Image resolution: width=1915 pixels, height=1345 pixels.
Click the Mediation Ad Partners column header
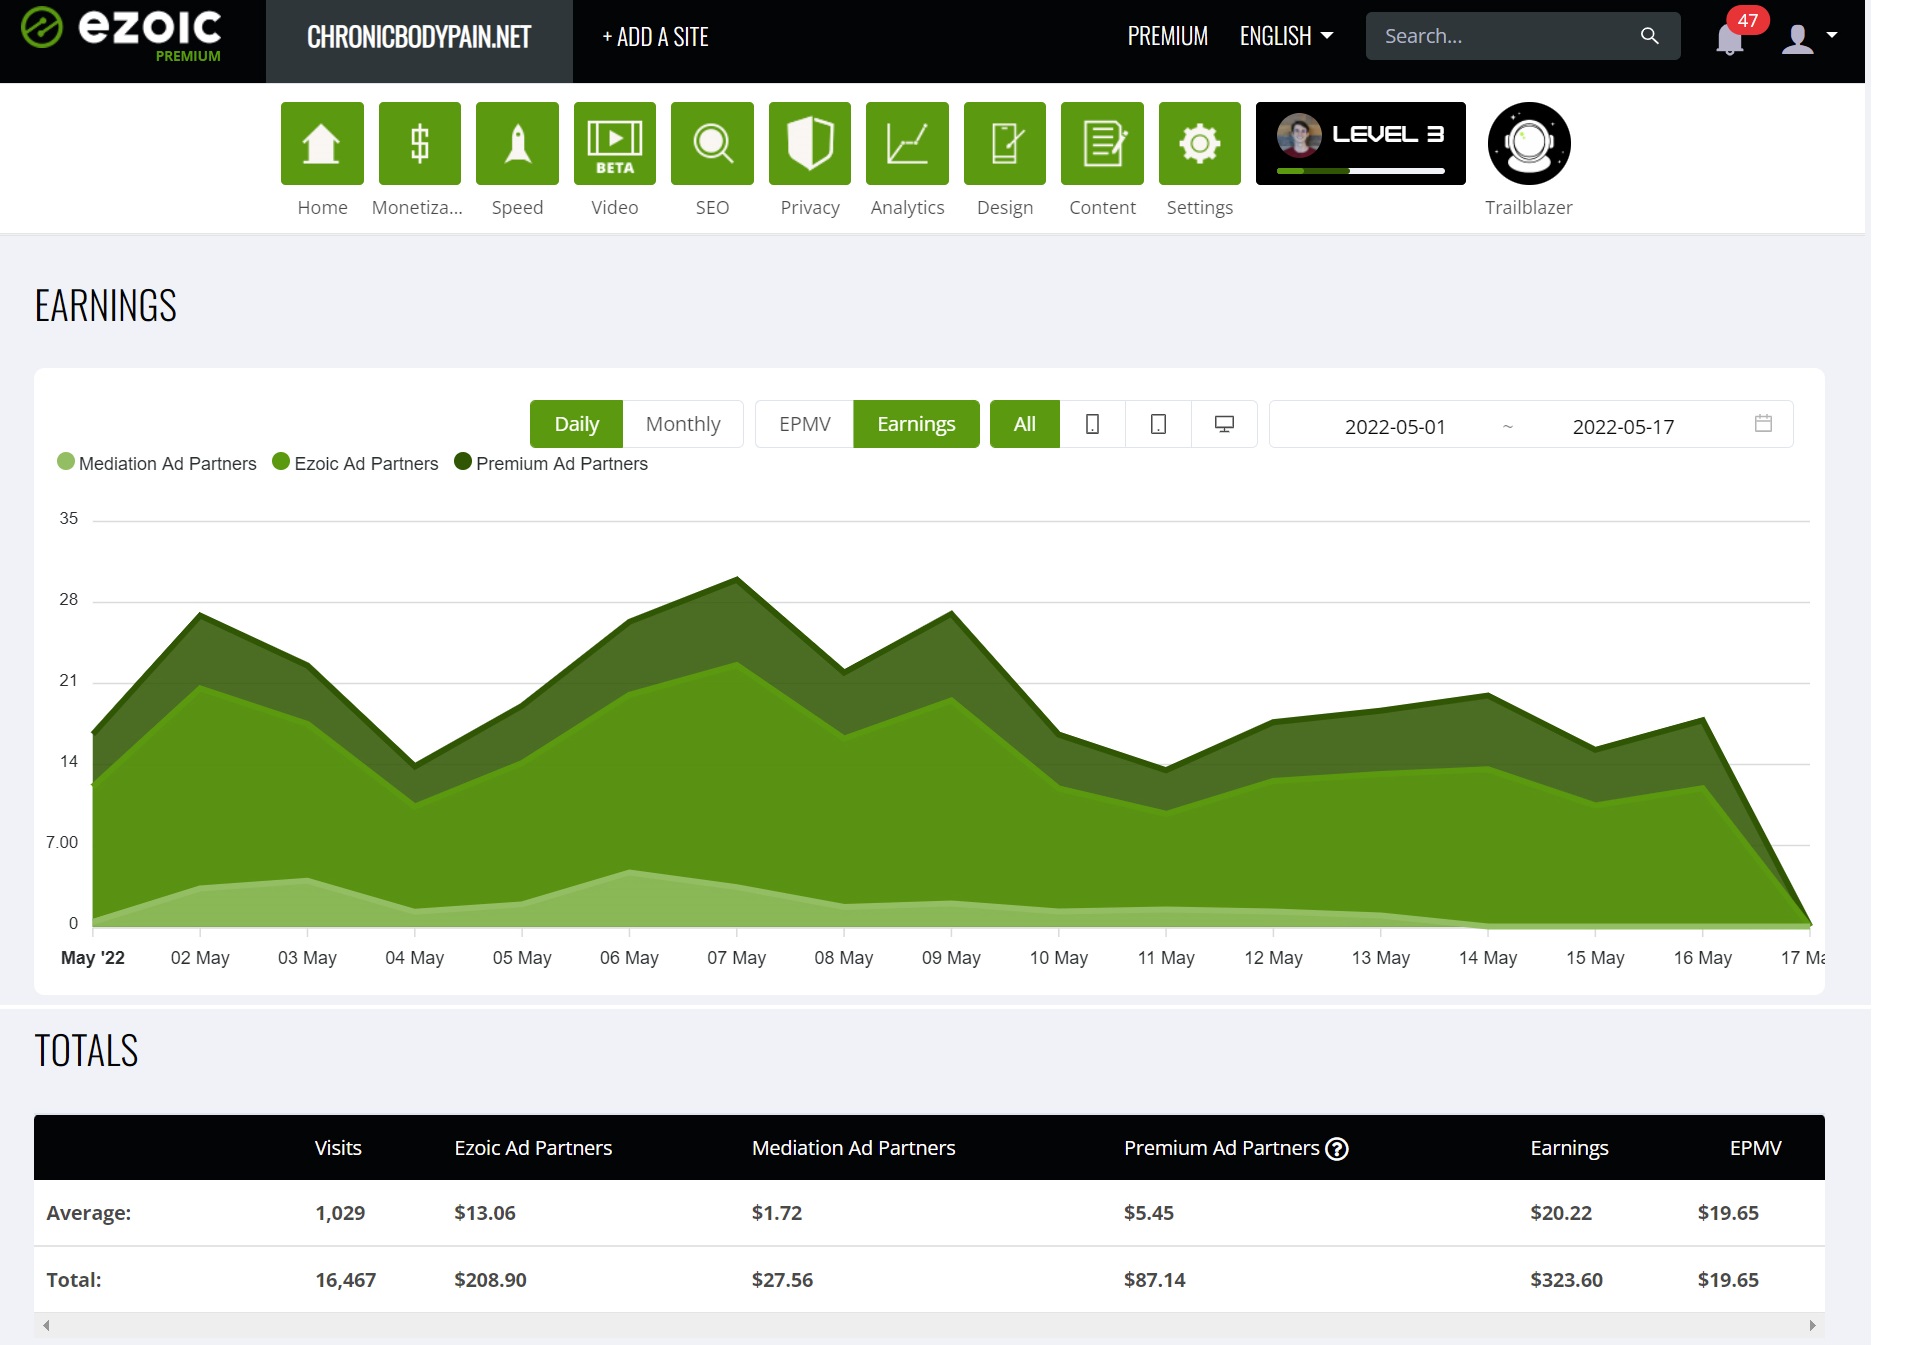[x=854, y=1148]
